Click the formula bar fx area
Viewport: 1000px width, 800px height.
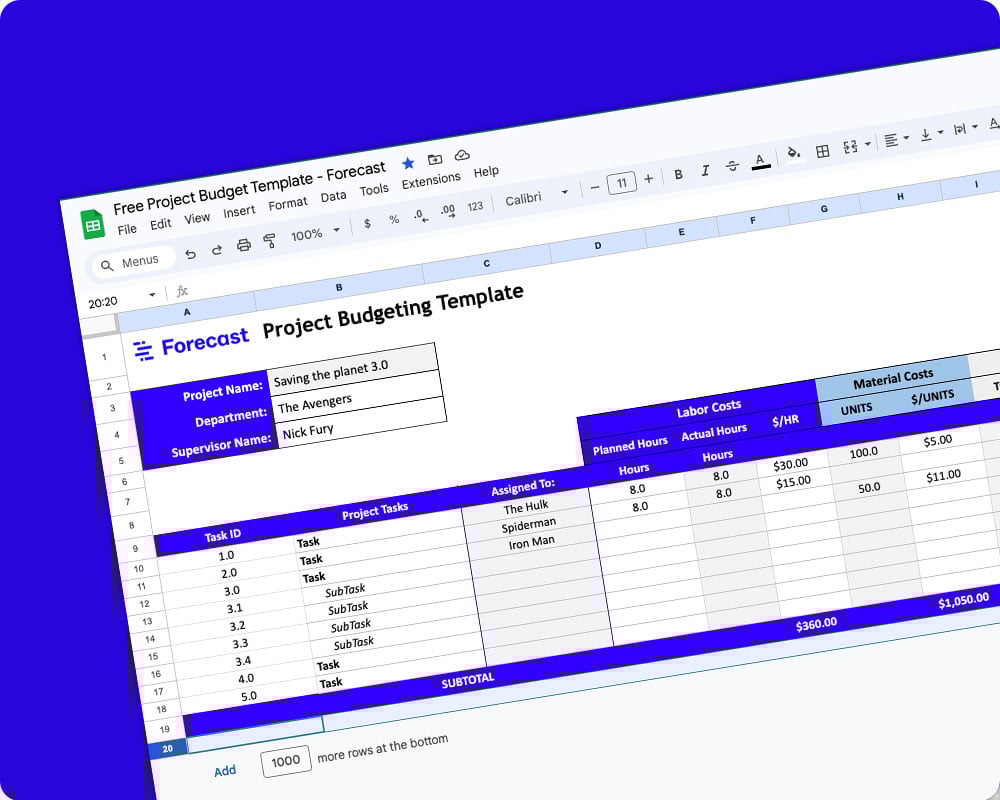pos(182,291)
